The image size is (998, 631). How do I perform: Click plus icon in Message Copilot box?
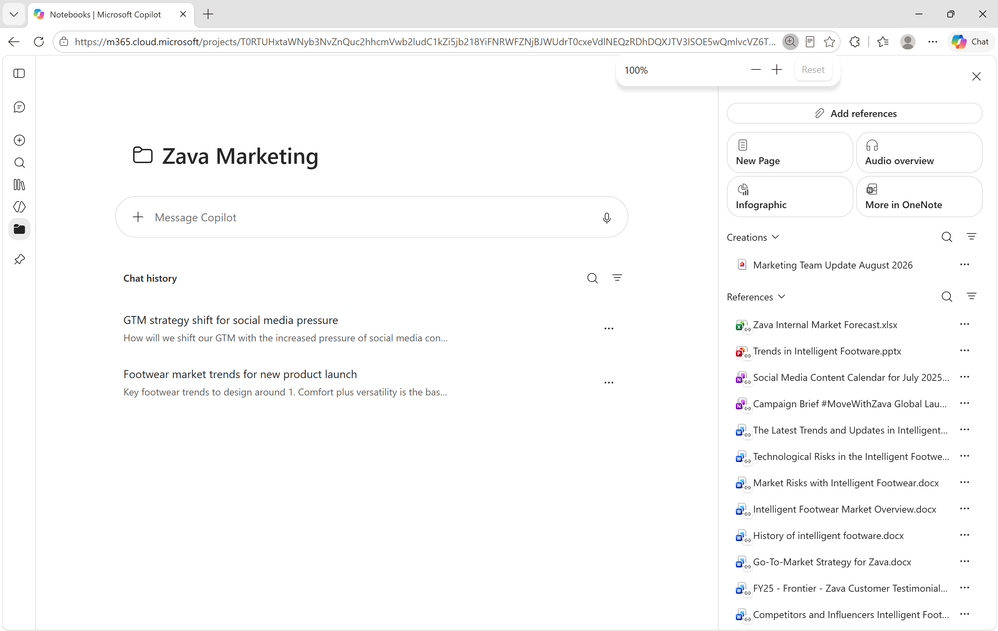point(137,217)
